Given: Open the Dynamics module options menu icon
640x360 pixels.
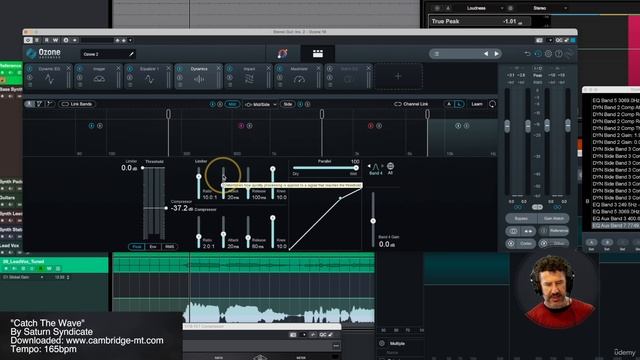Looking at the screenshot, I should click(x=180, y=85).
